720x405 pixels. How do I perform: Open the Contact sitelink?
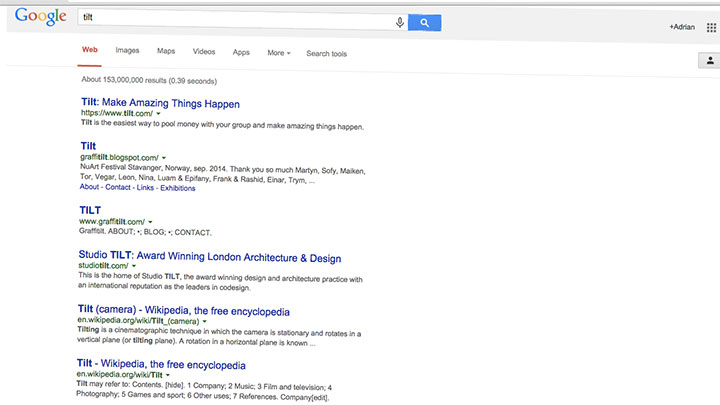click(x=118, y=187)
